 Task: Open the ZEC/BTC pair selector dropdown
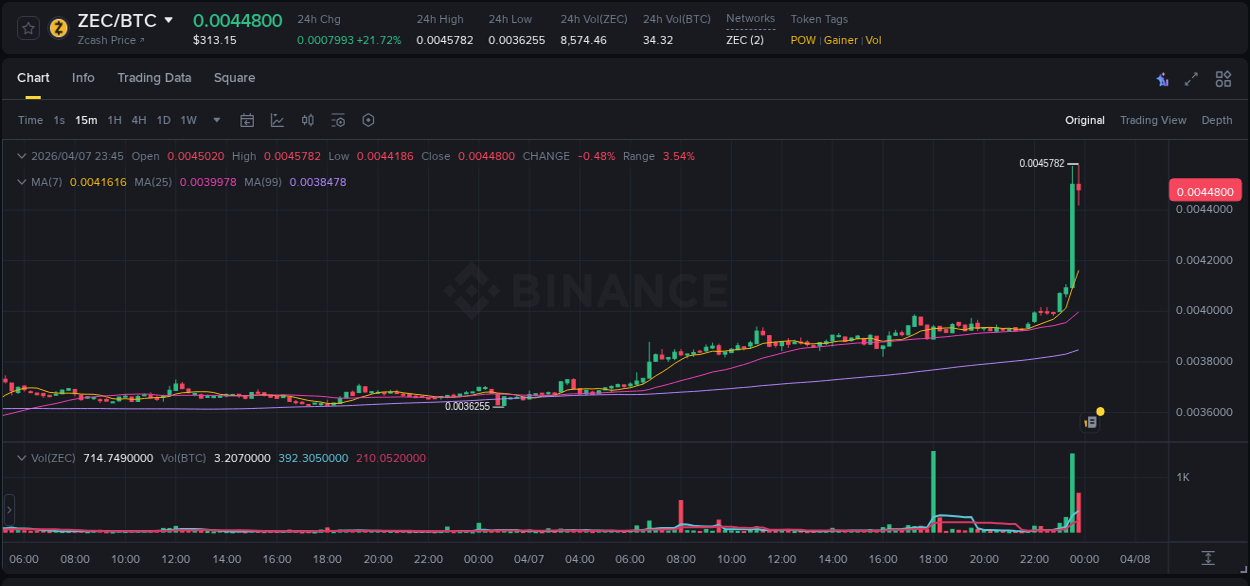tap(168, 21)
